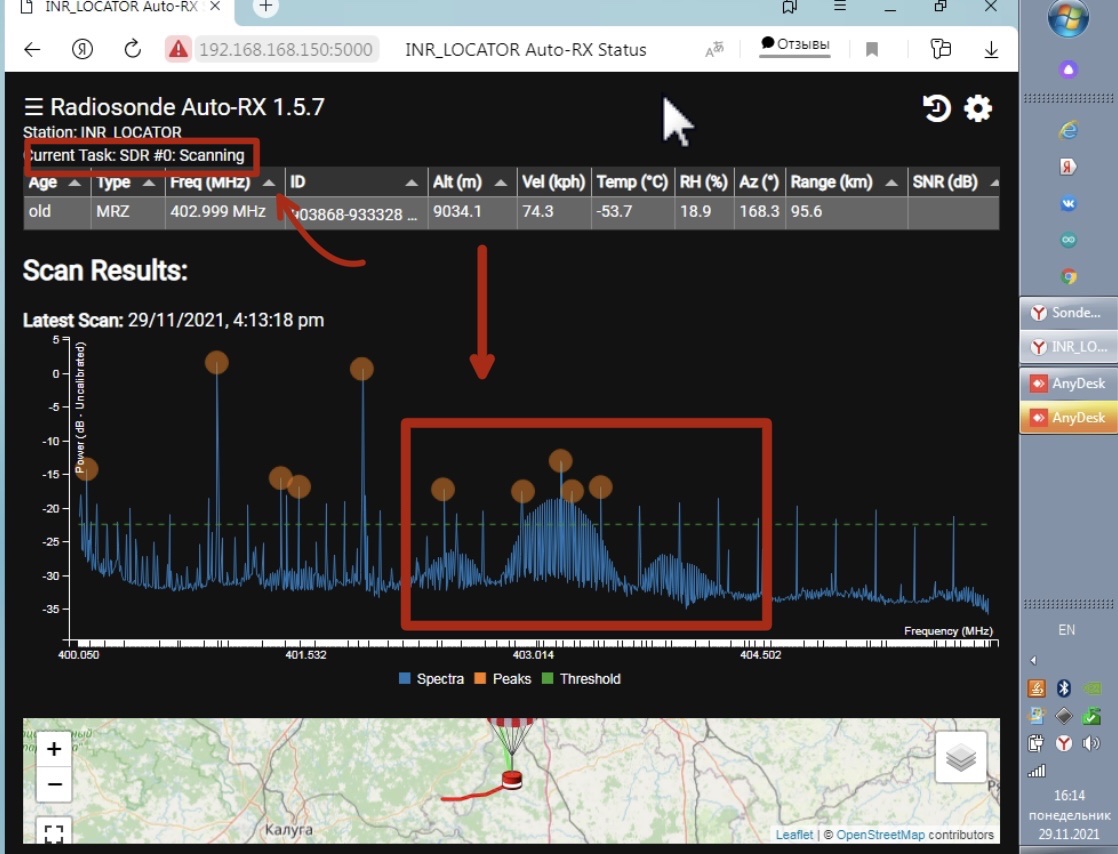Click the radiosonde landing marker on map
1118x854 pixels.
click(512, 779)
